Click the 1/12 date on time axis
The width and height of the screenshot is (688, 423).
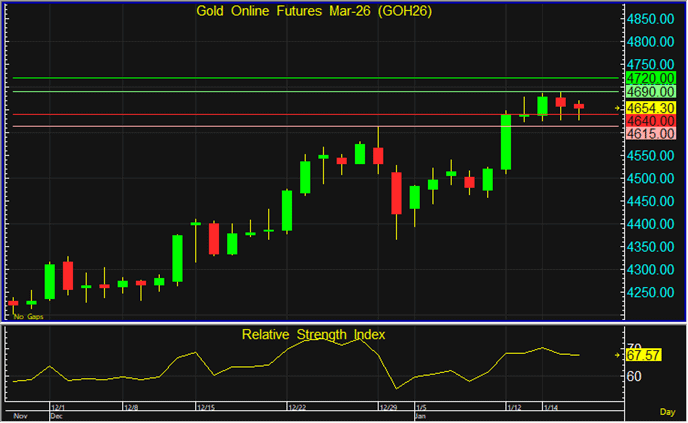point(515,408)
